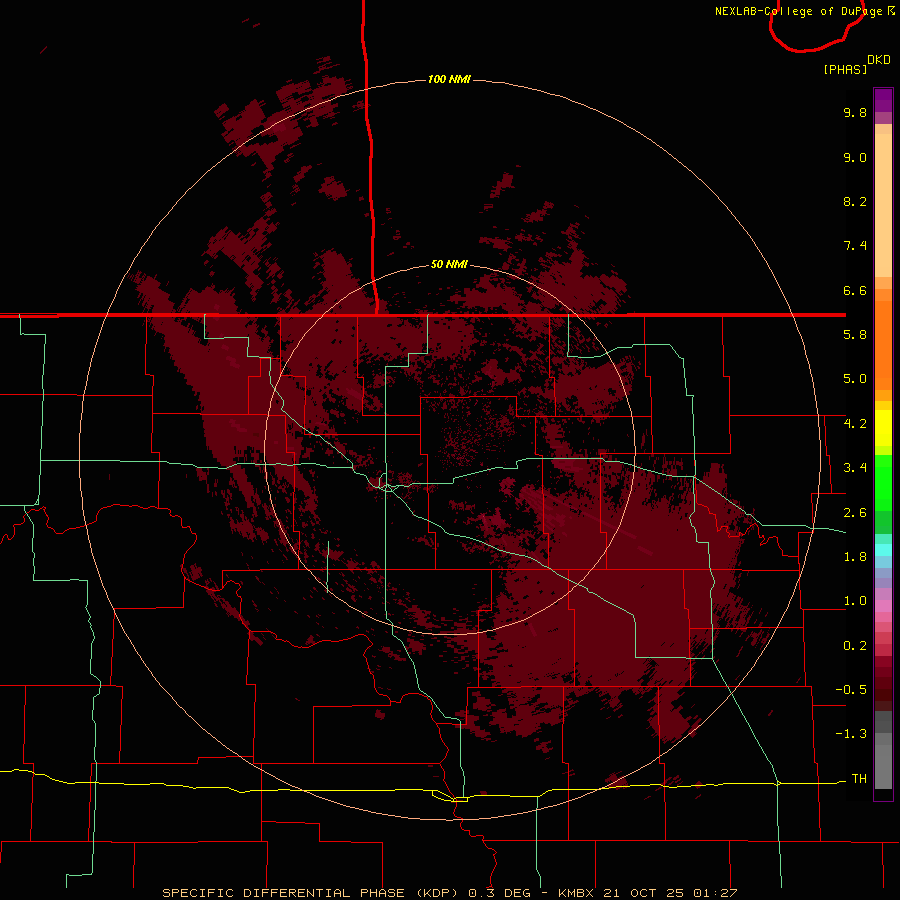Screen dimensions: 900x900
Task: Click the -1.3 value on color scale
Action: (x=851, y=734)
